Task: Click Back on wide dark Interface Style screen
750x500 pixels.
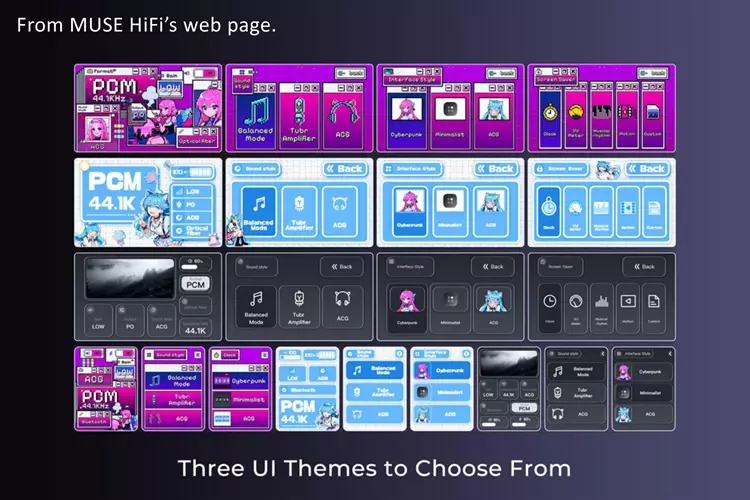Action: pyautogui.click(x=493, y=267)
